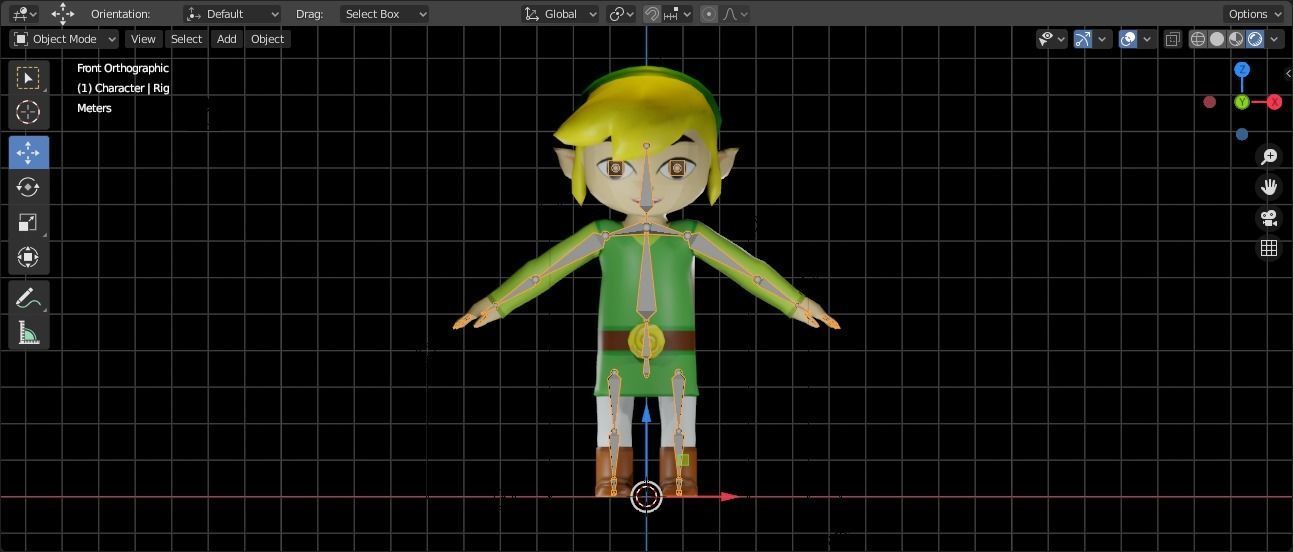Click the character's left eye bone

point(677,168)
